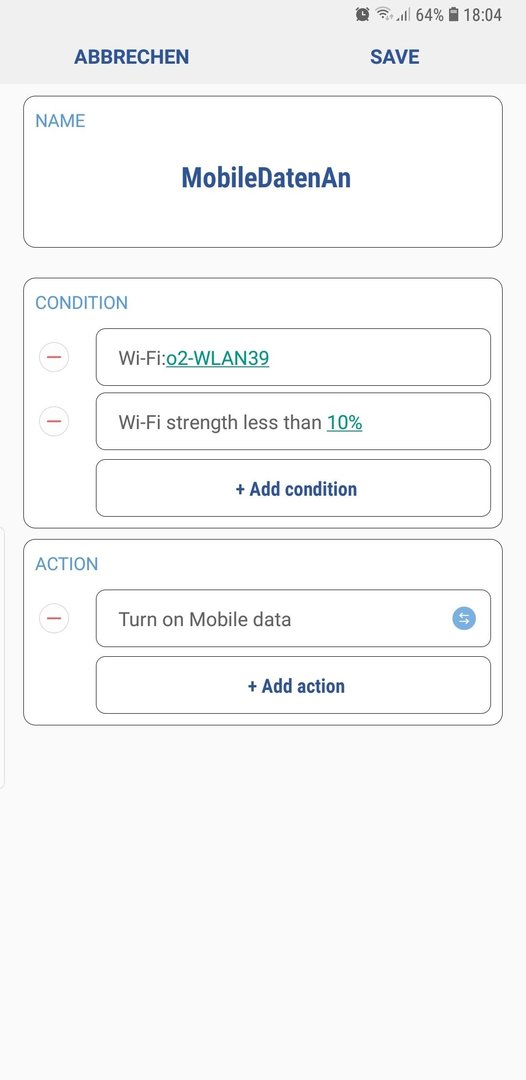Select the Wi-Fi network condition row
This screenshot has width=526, height=1080.
(293, 357)
